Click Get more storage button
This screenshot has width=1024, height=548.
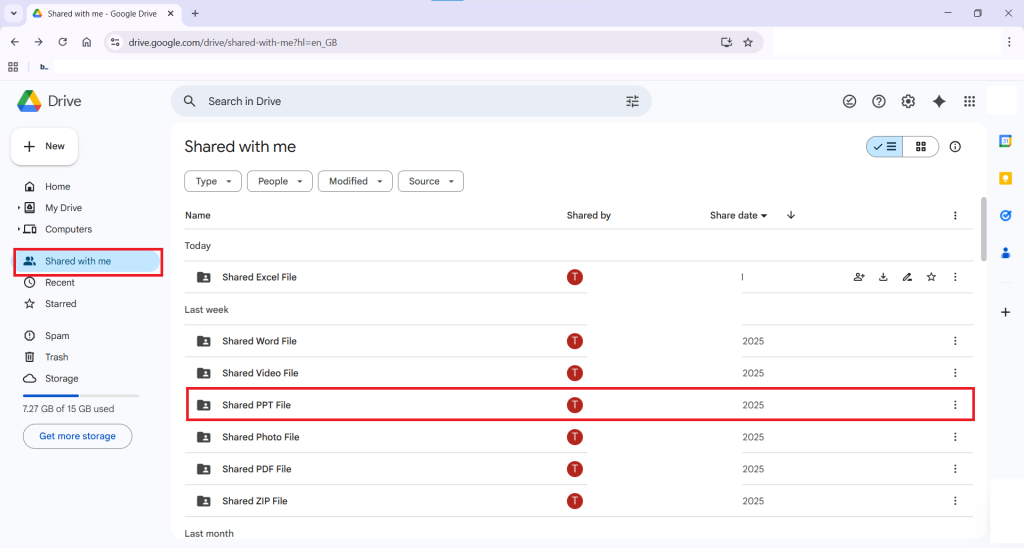pyautogui.click(x=77, y=436)
